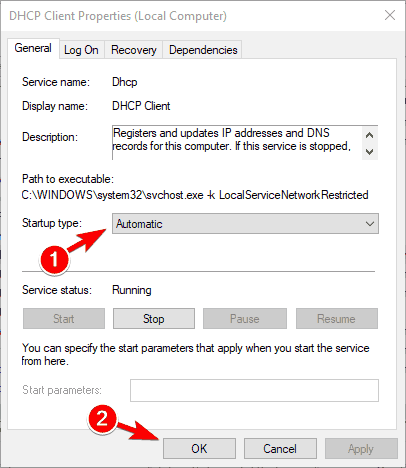The height and width of the screenshot is (468, 406).
Task: Click the red number 2 badge
Action: (x=102, y=419)
